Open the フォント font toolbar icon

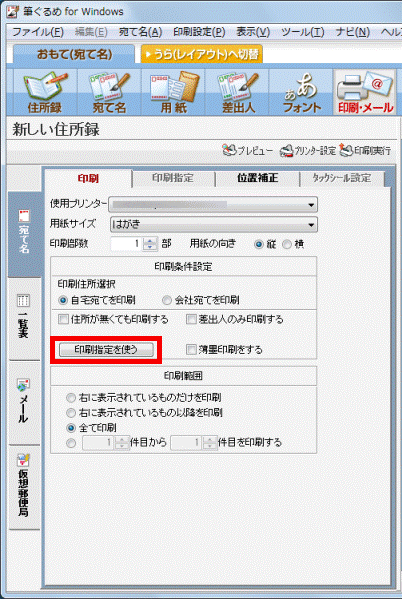(x=302, y=92)
